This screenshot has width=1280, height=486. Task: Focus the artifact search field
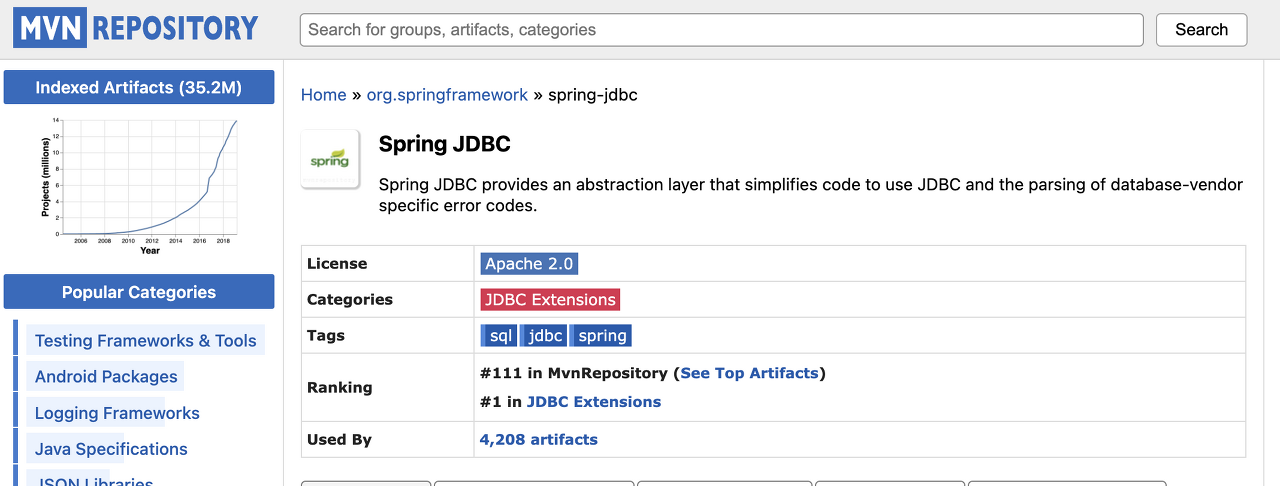point(721,30)
